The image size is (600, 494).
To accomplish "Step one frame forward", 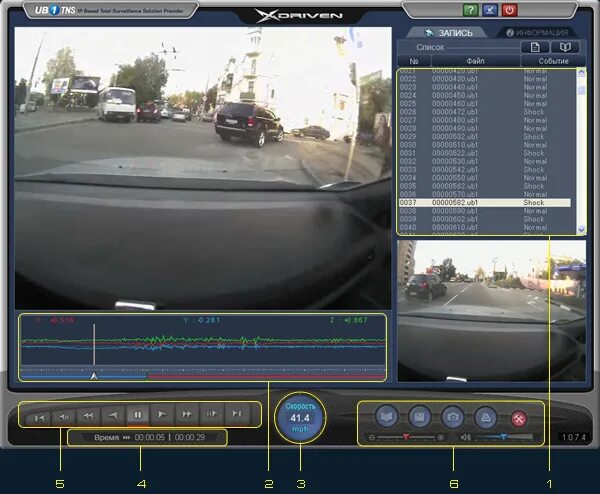I will [x=212, y=414].
